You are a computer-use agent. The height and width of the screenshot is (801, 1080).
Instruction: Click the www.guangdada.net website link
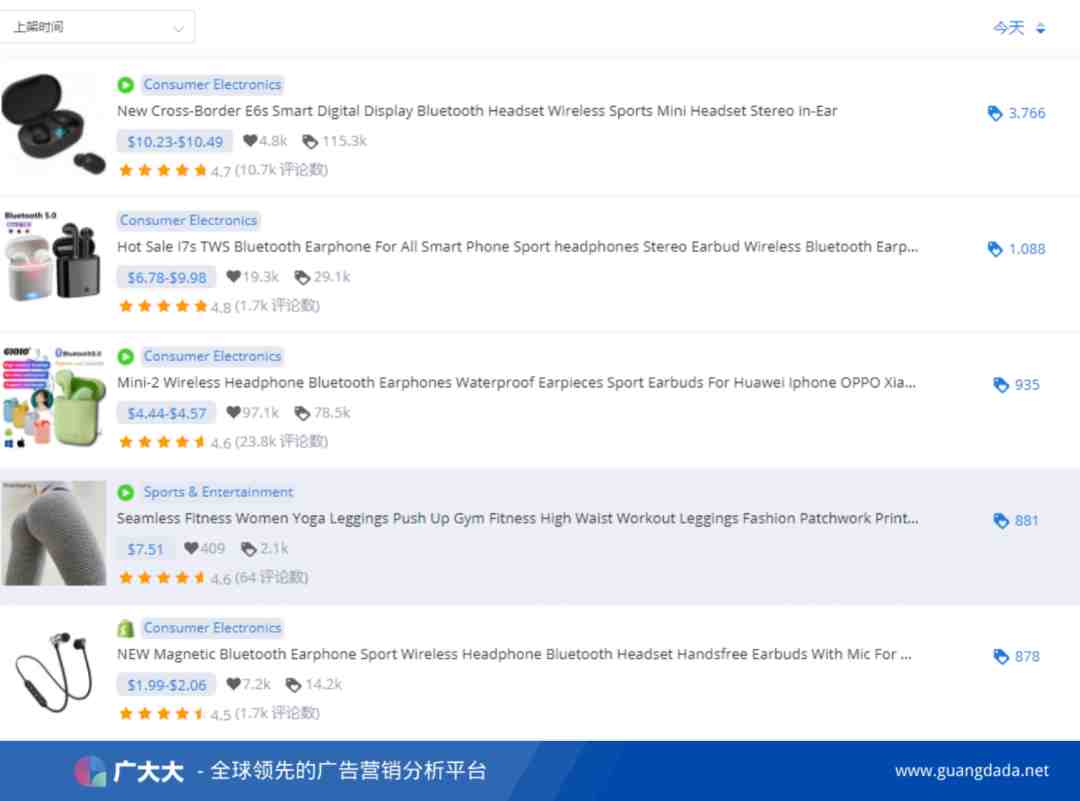pyautogui.click(x=971, y=771)
